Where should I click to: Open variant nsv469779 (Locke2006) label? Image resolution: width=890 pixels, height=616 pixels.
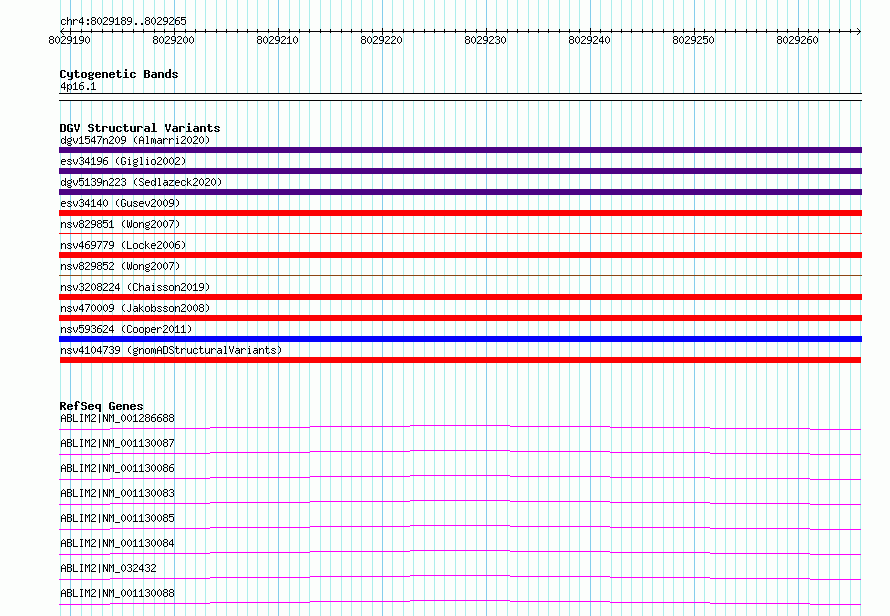pos(123,245)
